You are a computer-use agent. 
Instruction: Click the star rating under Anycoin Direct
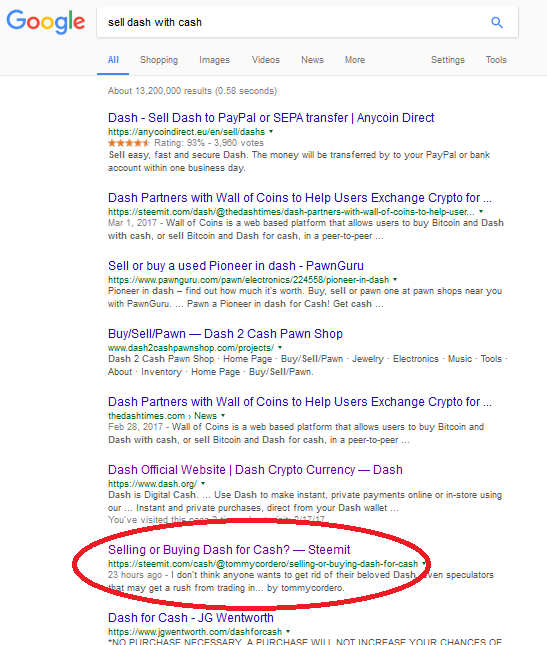click(x=128, y=143)
